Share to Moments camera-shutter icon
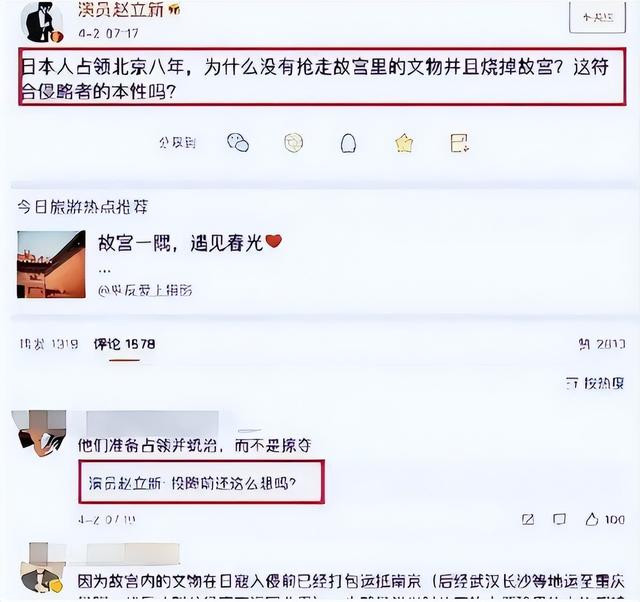This screenshot has height=602, width=640. click(293, 143)
